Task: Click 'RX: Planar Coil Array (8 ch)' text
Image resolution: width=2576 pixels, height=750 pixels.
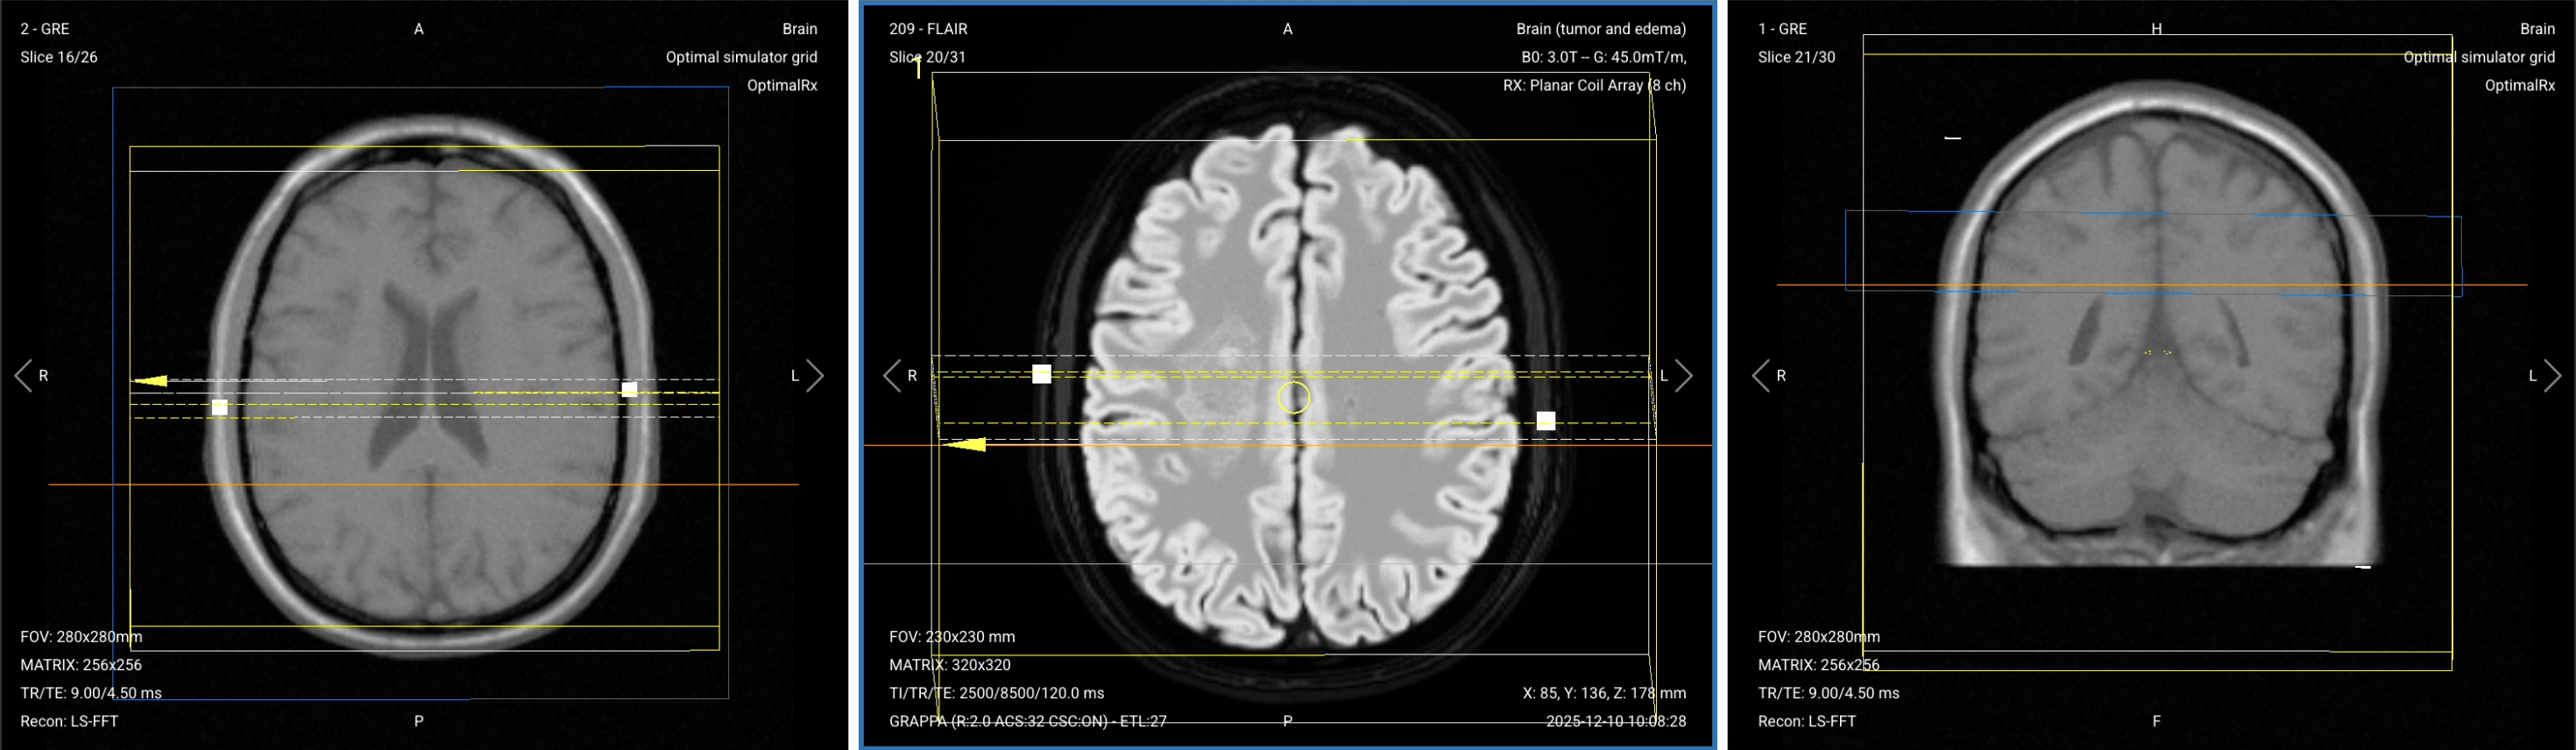Action: [1594, 85]
